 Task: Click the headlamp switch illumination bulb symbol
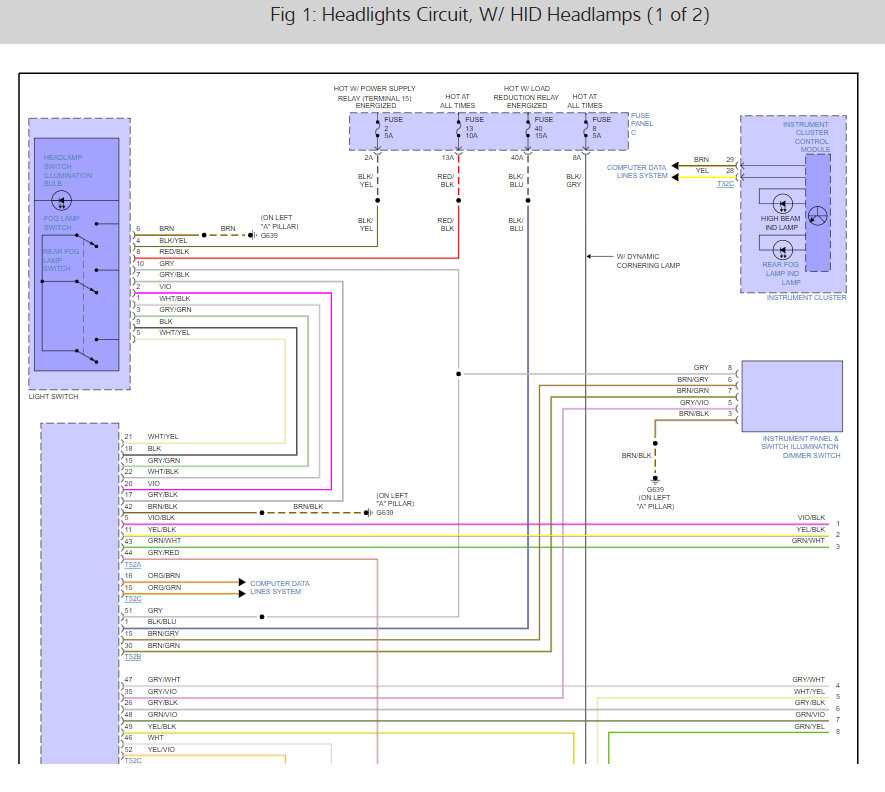pos(62,200)
